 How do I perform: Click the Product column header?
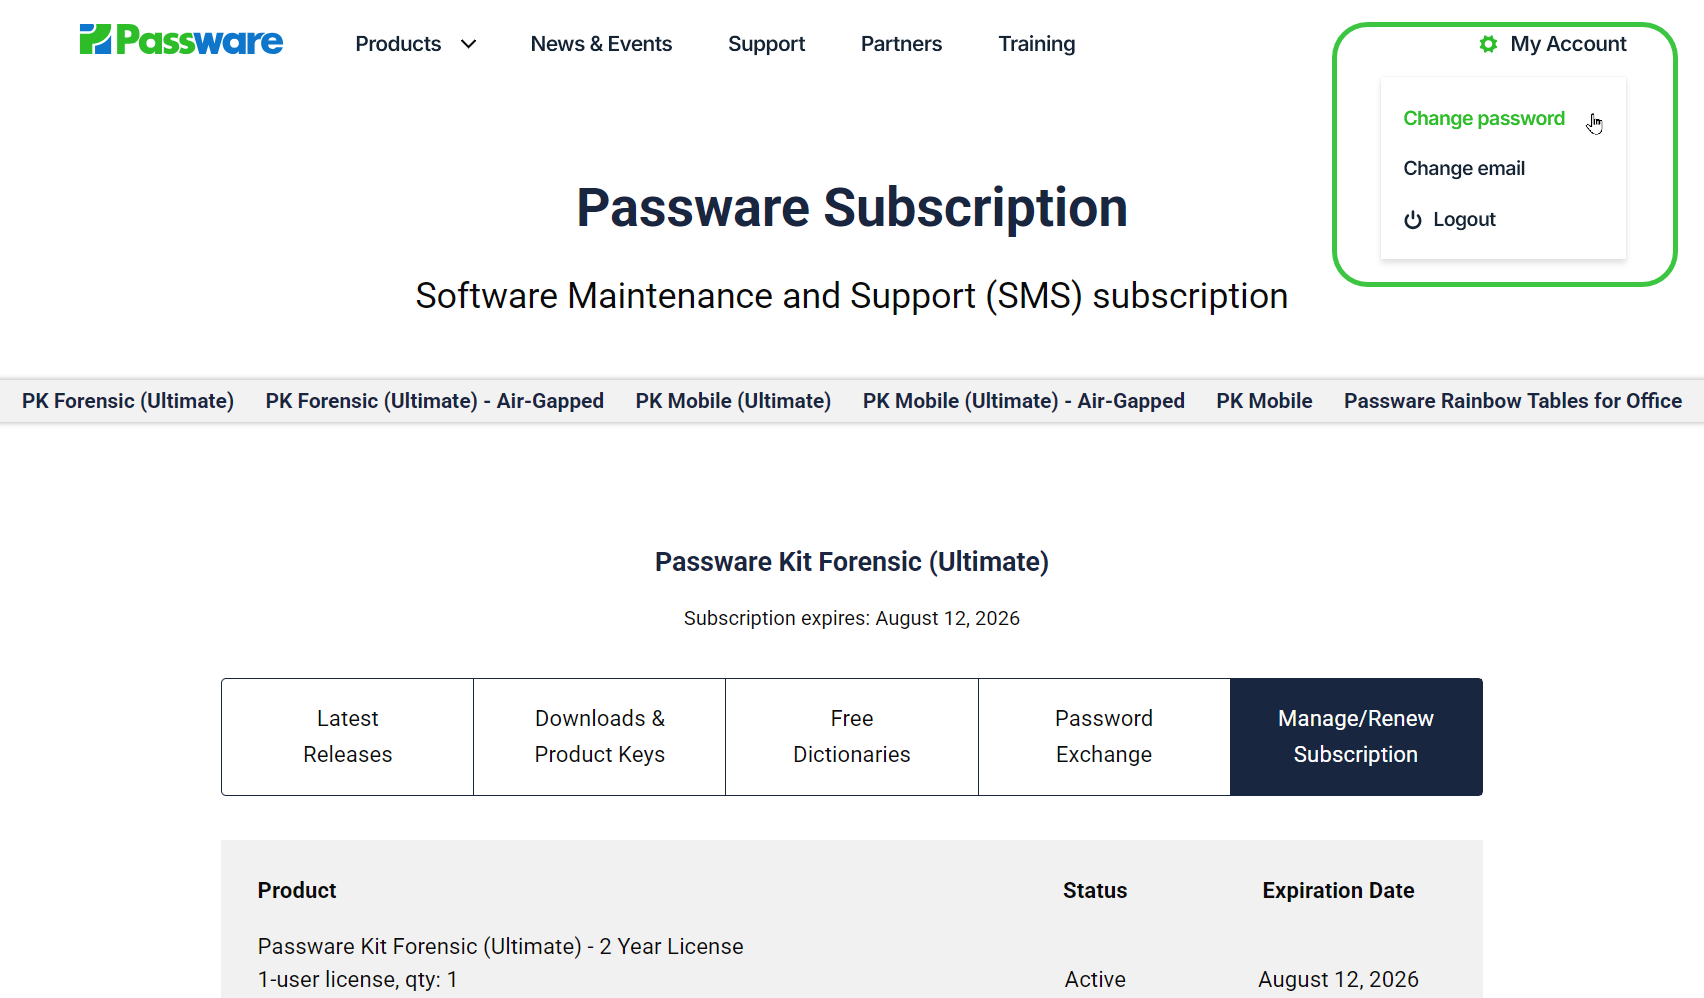(x=297, y=890)
